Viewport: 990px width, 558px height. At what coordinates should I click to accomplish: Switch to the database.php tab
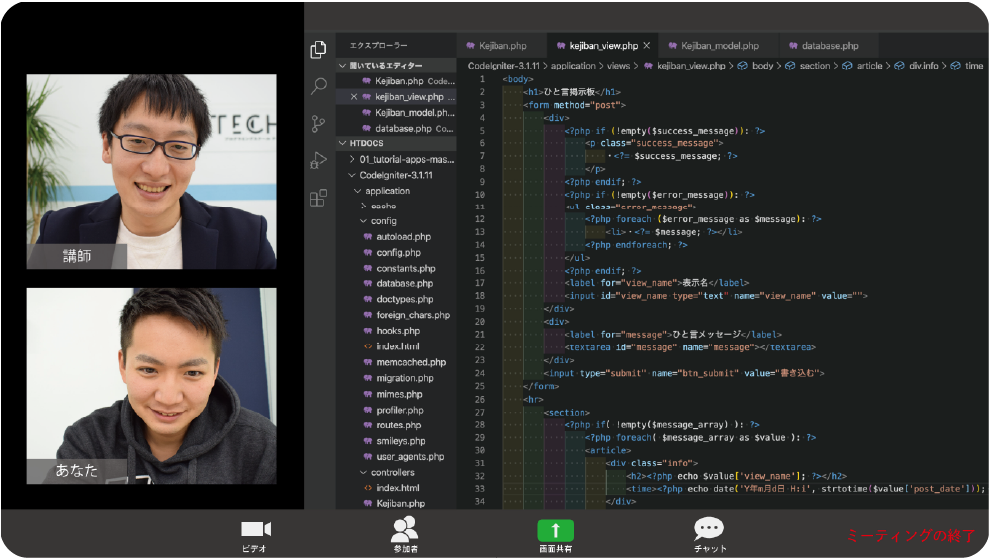[829, 46]
